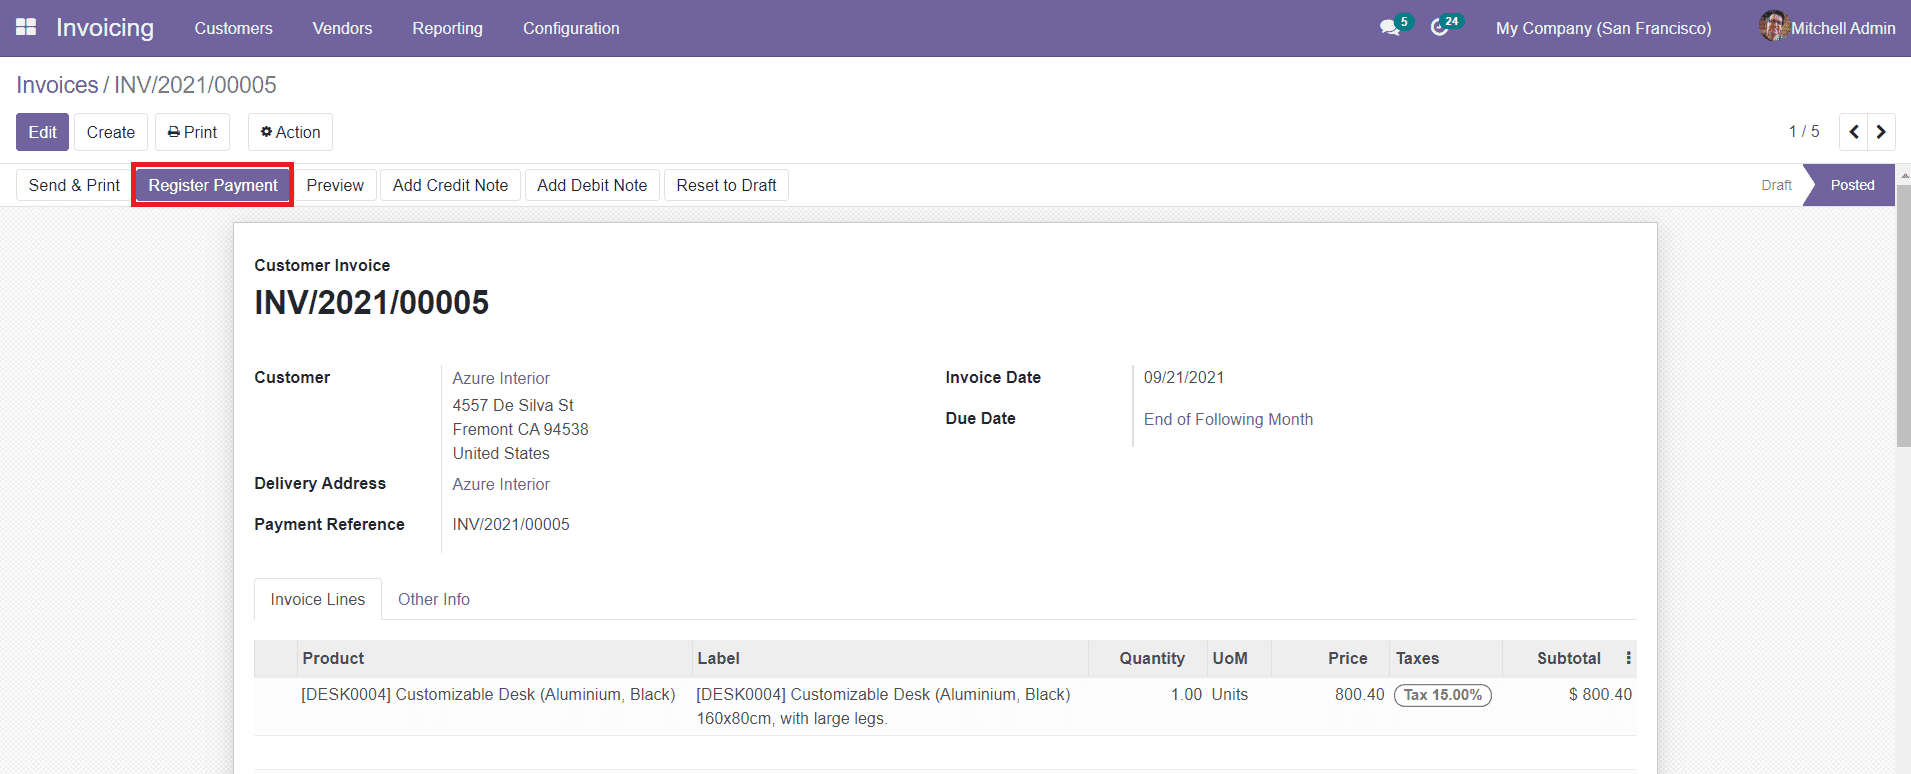
Task: Expand the Configuration menu
Action: coord(571,28)
